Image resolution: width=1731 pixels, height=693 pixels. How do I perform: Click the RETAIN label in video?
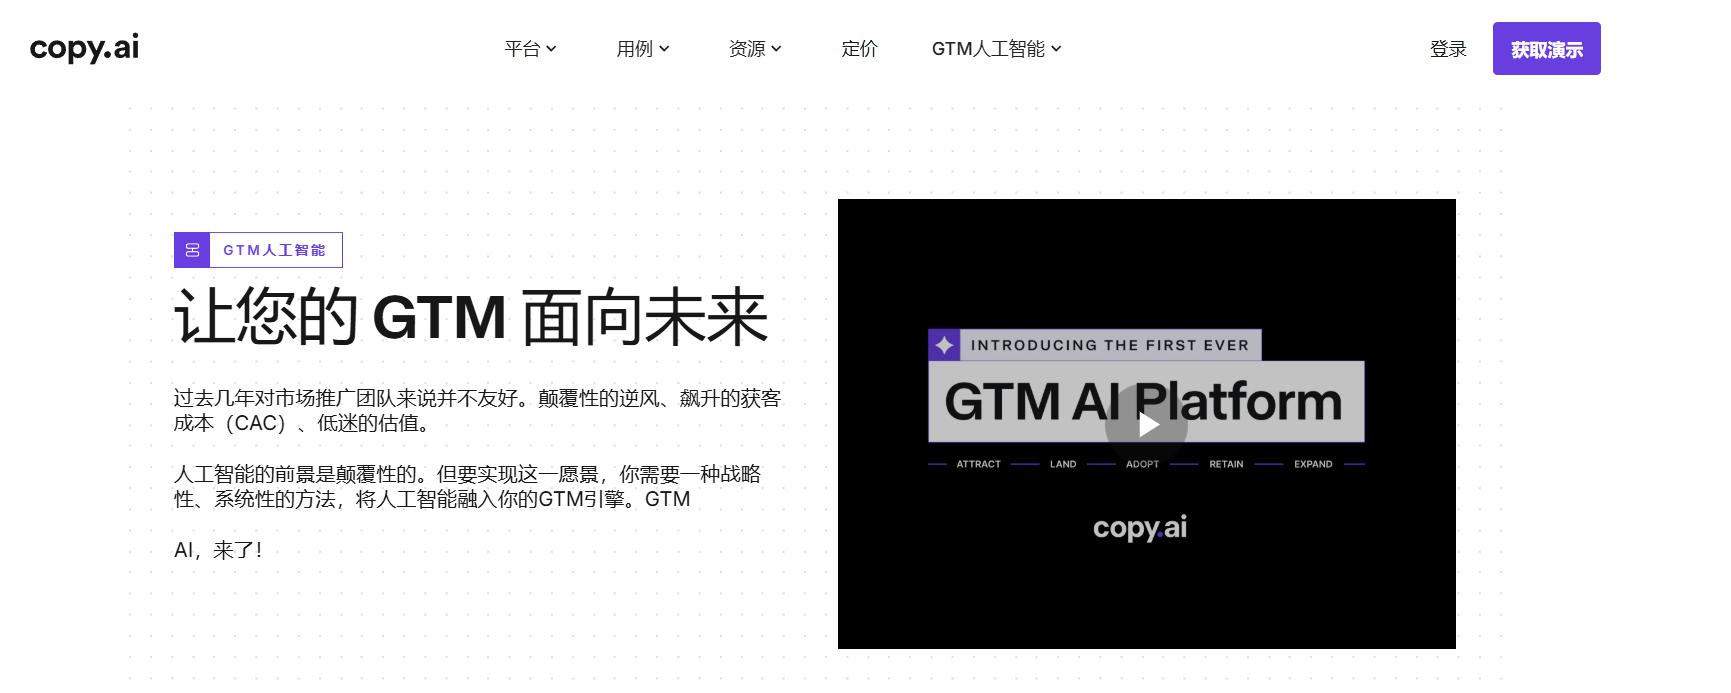click(1226, 464)
